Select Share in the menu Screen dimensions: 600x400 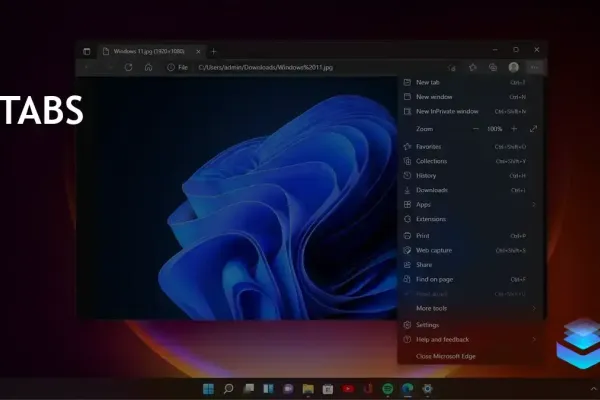pyautogui.click(x=470, y=265)
